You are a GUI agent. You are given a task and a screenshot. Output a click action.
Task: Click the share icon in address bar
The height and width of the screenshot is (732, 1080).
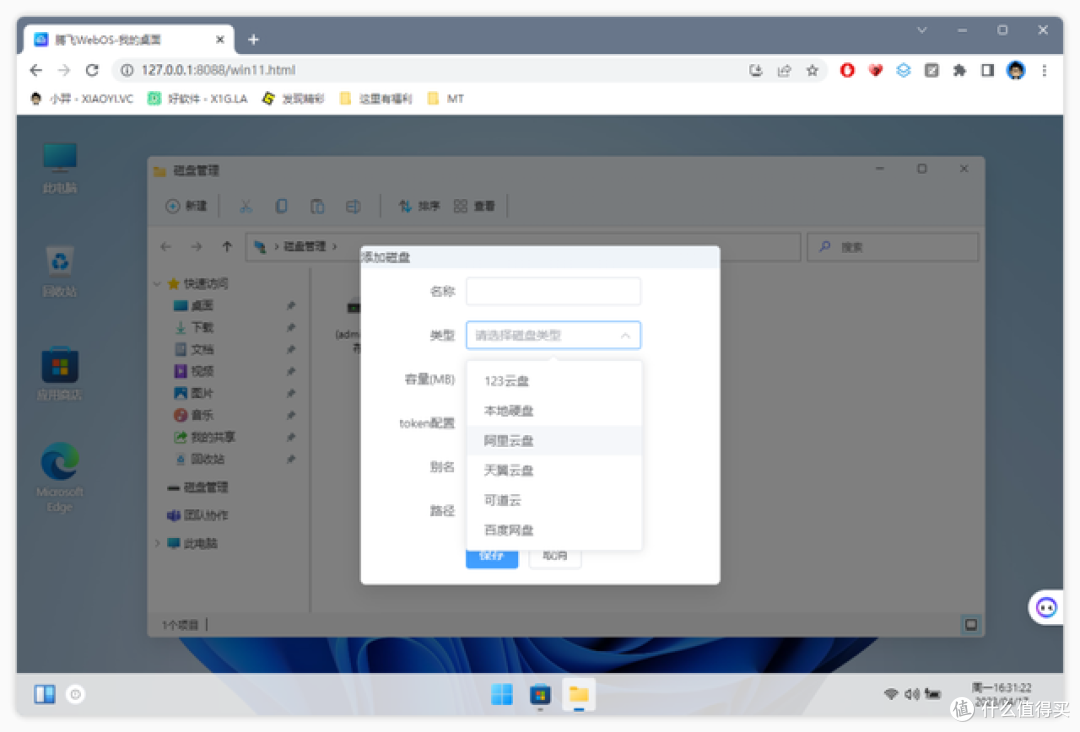784,70
